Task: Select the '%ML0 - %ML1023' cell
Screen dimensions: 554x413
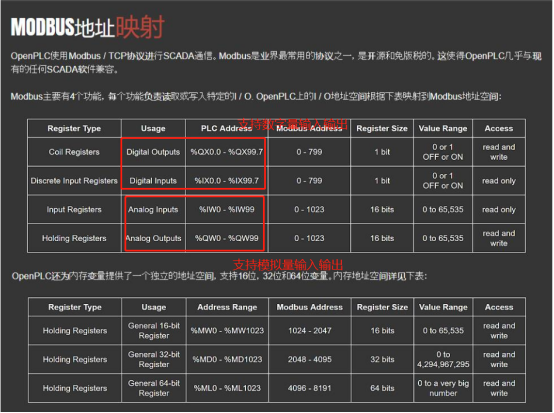Action: [227, 388]
